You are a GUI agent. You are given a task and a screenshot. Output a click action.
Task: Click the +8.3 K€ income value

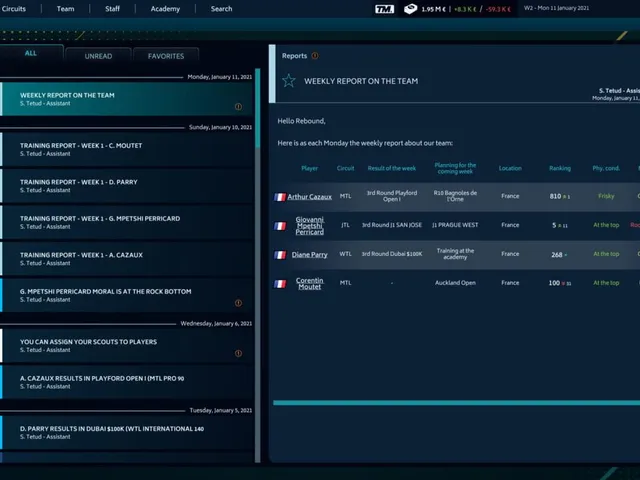click(465, 9)
